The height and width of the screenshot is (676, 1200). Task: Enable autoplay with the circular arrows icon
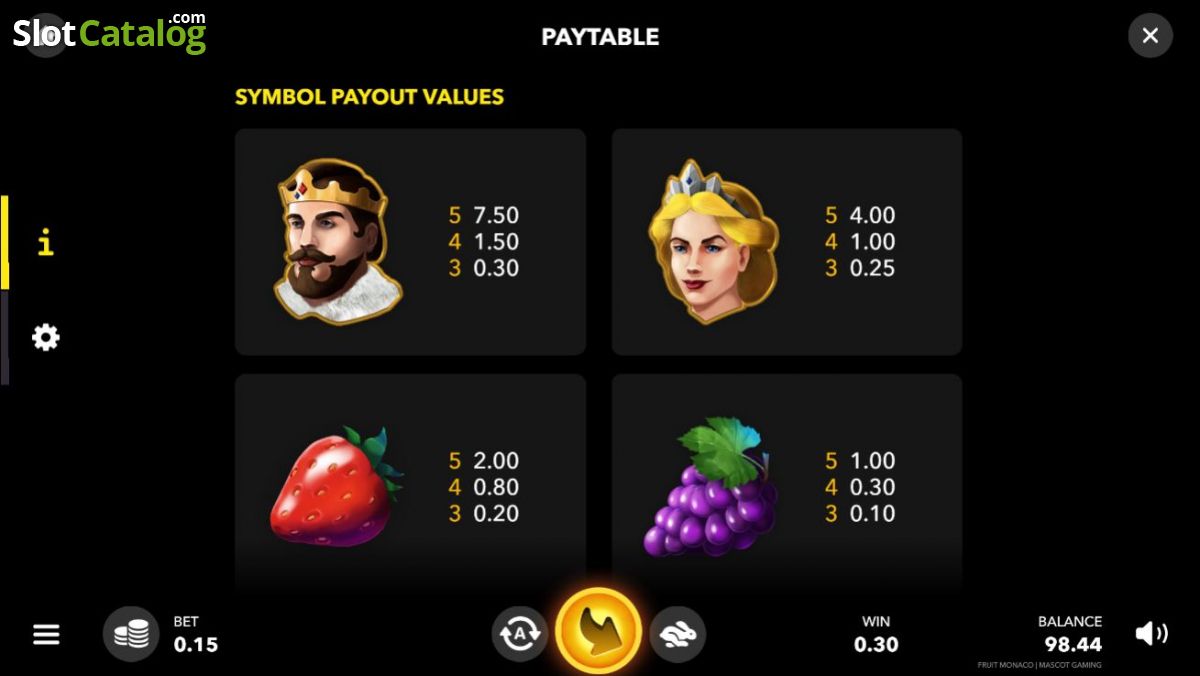pyautogui.click(x=519, y=634)
